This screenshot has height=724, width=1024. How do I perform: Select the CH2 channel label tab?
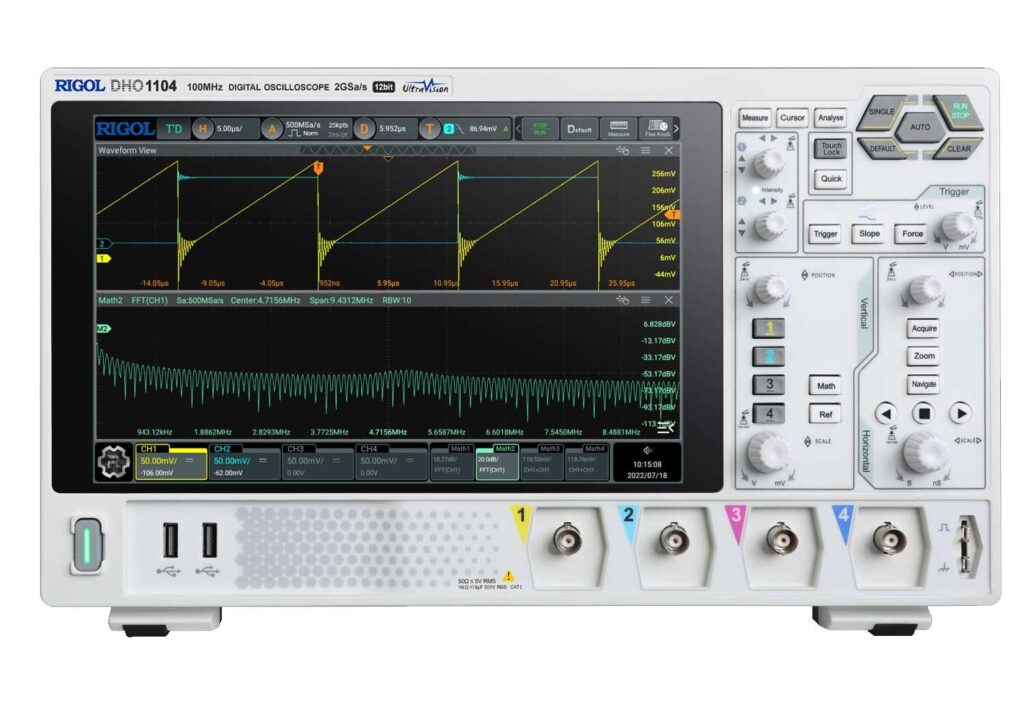222,449
